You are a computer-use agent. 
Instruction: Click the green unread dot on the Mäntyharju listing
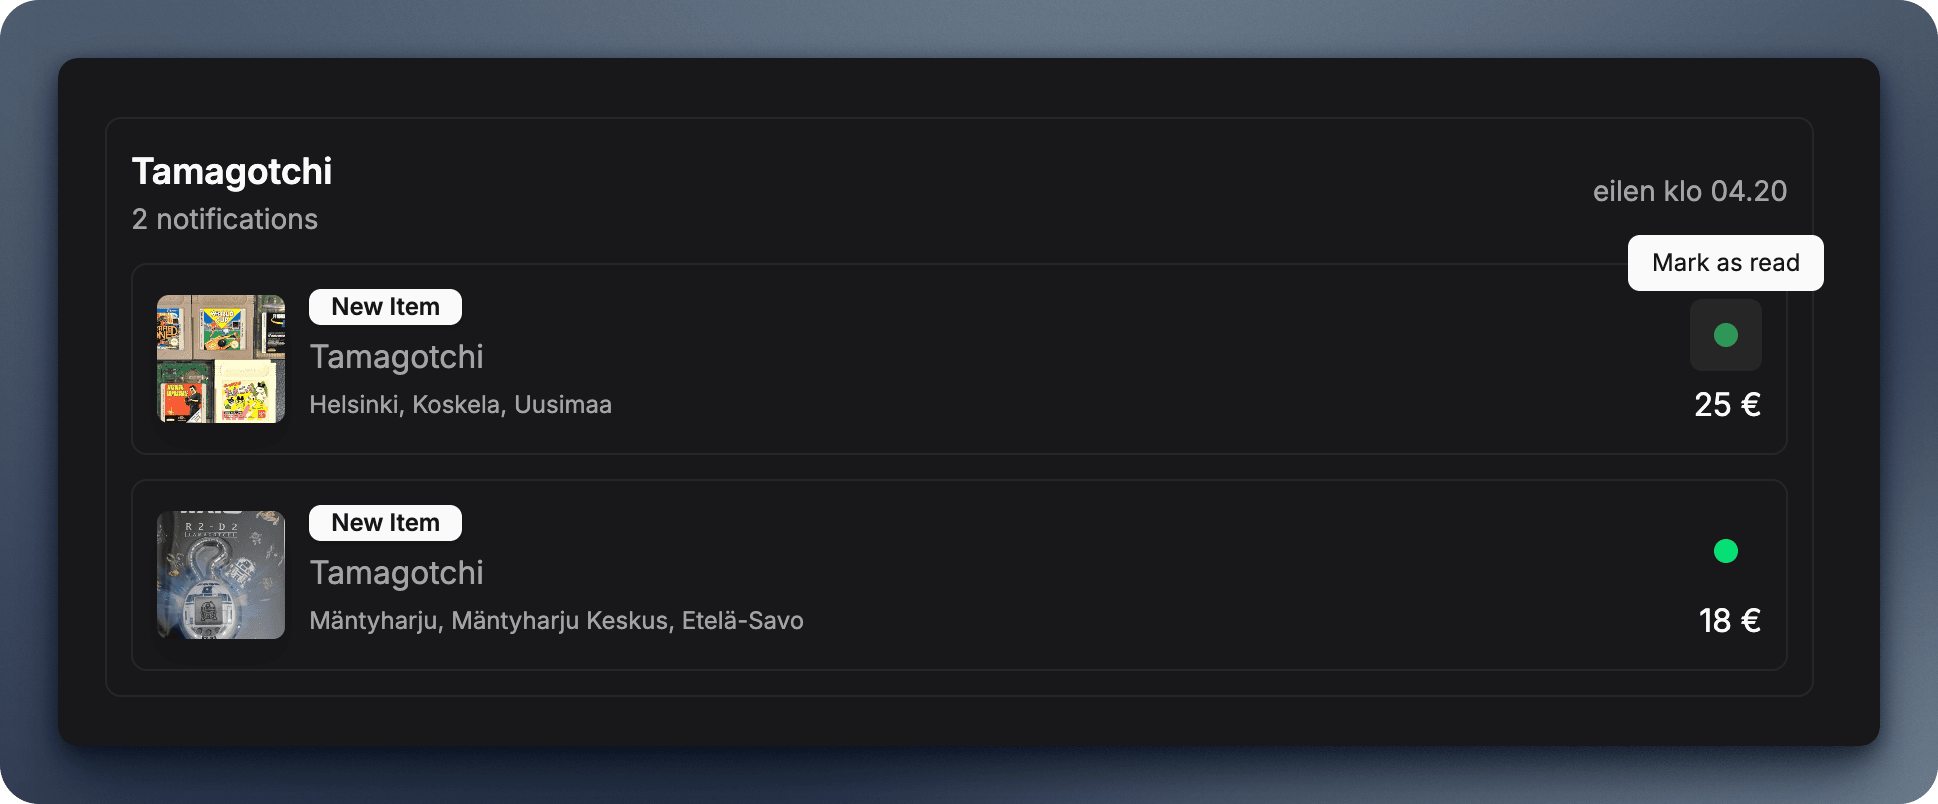(x=1727, y=551)
